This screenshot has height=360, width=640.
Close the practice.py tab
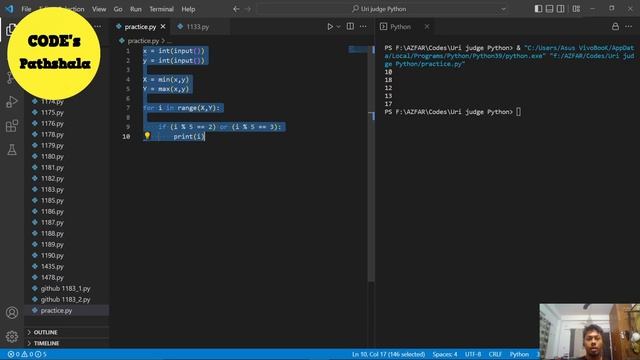163,27
